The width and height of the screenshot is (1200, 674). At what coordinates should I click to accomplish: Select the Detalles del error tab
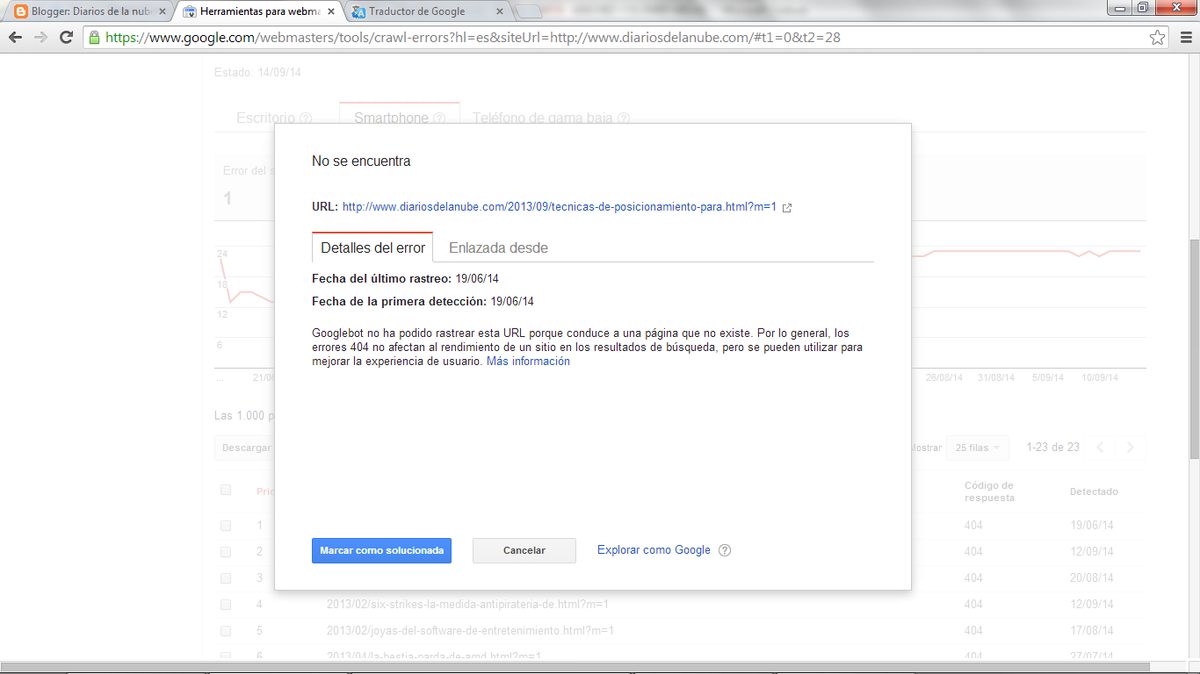[x=372, y=248]
